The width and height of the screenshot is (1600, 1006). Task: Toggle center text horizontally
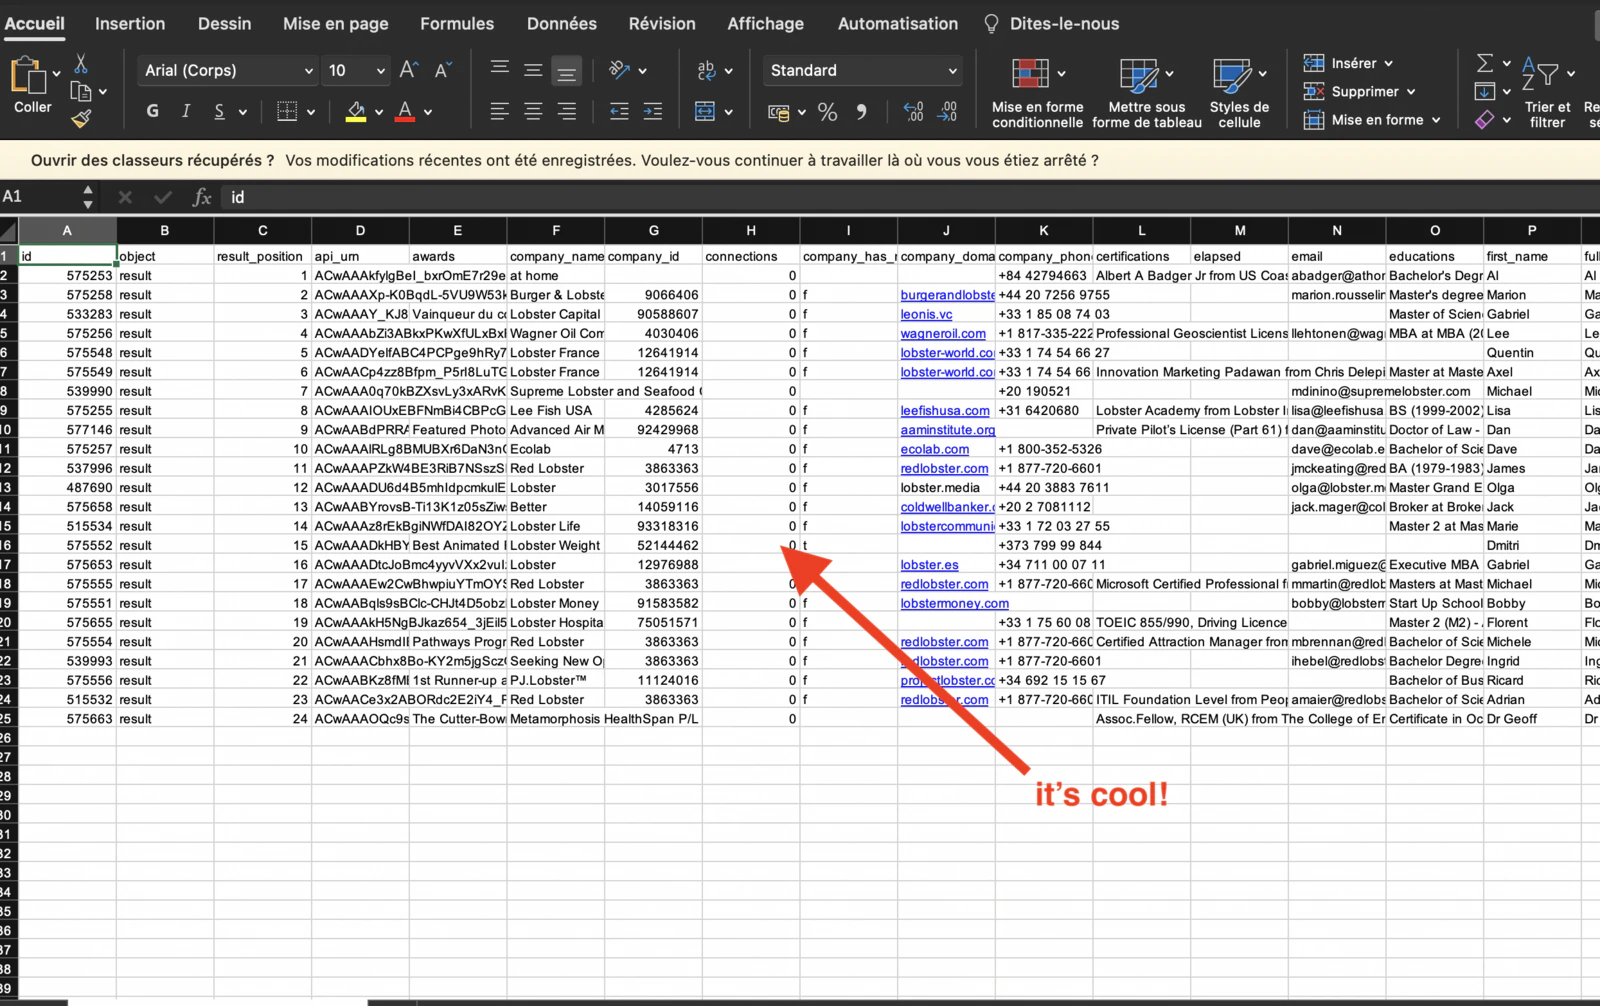click(533, 111)
